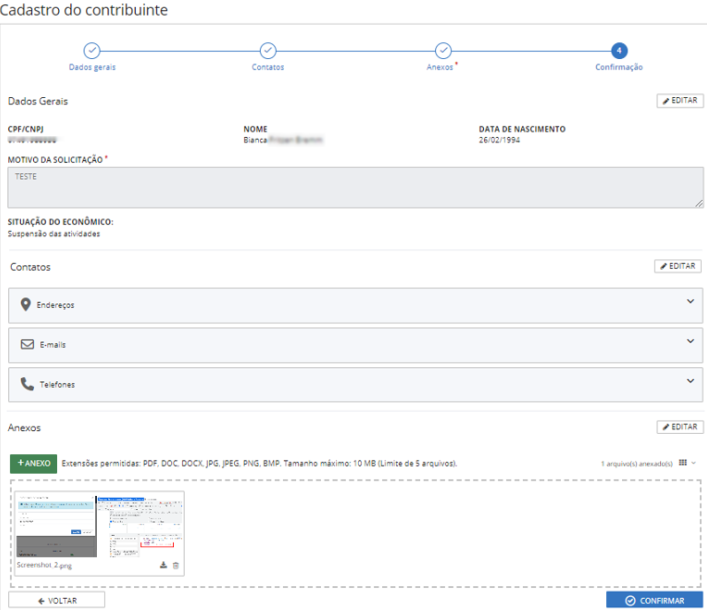Go to Contatos step circle
This screenshot has width=707, height=610.
click(x=268, y=51)
